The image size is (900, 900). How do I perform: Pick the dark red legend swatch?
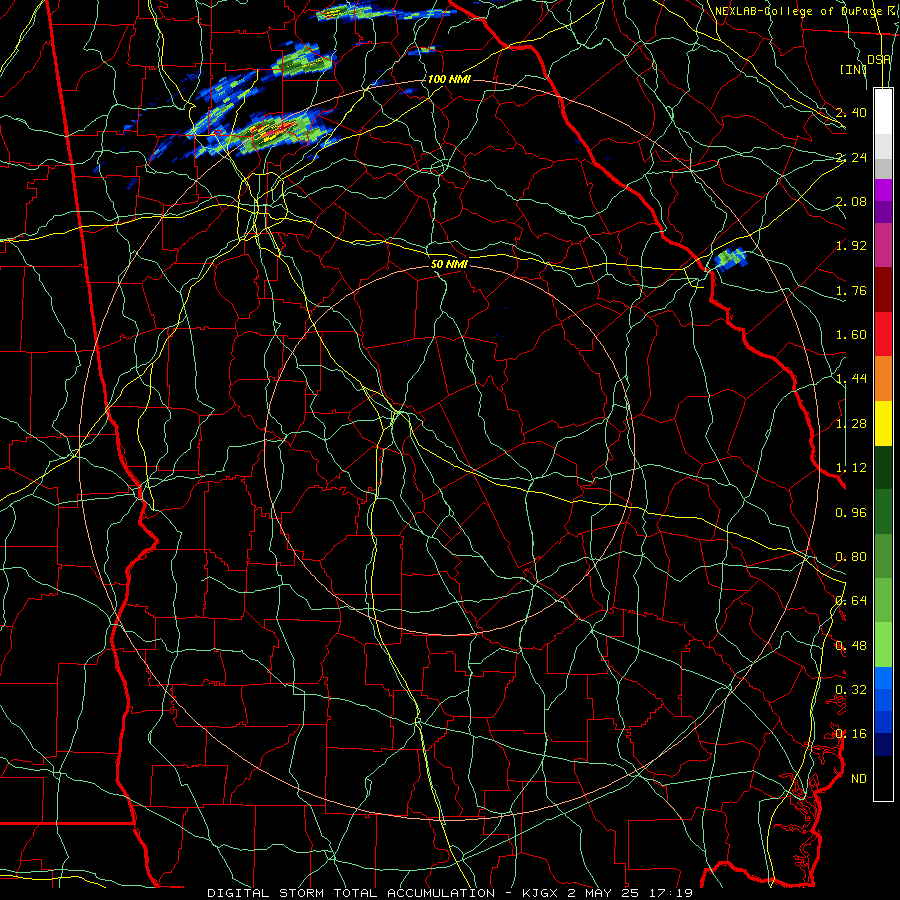click(883, 290)
